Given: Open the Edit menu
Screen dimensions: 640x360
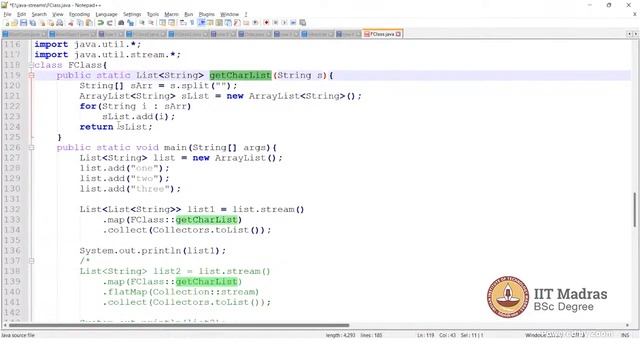Looking at the screenshot, I should pos(21,14).
